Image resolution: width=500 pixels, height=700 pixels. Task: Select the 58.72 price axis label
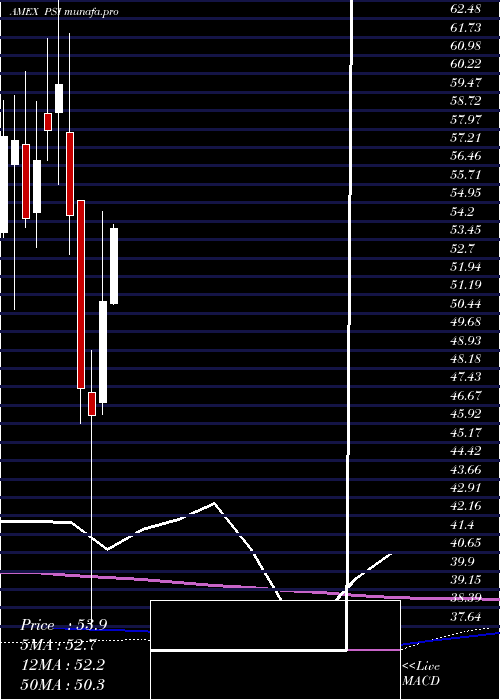[x=465, y=101]
